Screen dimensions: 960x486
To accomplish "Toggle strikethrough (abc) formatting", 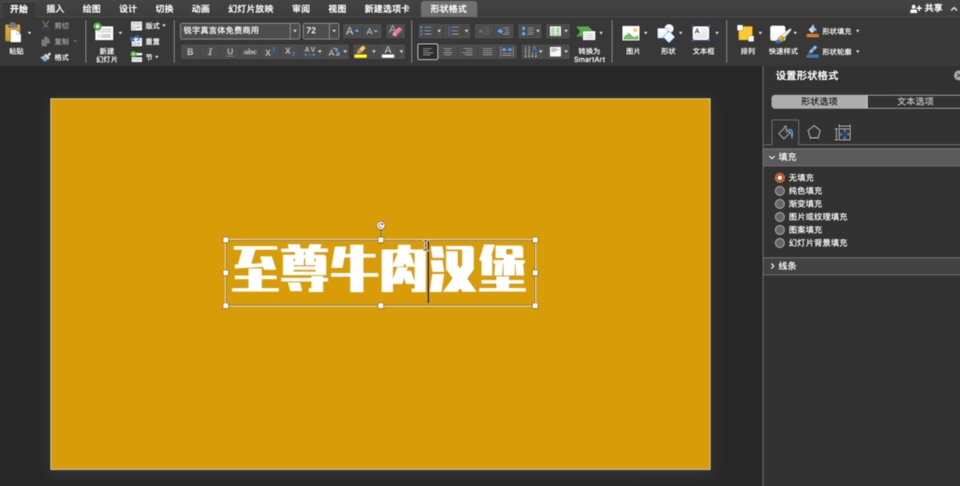I will tap(250, 52).
